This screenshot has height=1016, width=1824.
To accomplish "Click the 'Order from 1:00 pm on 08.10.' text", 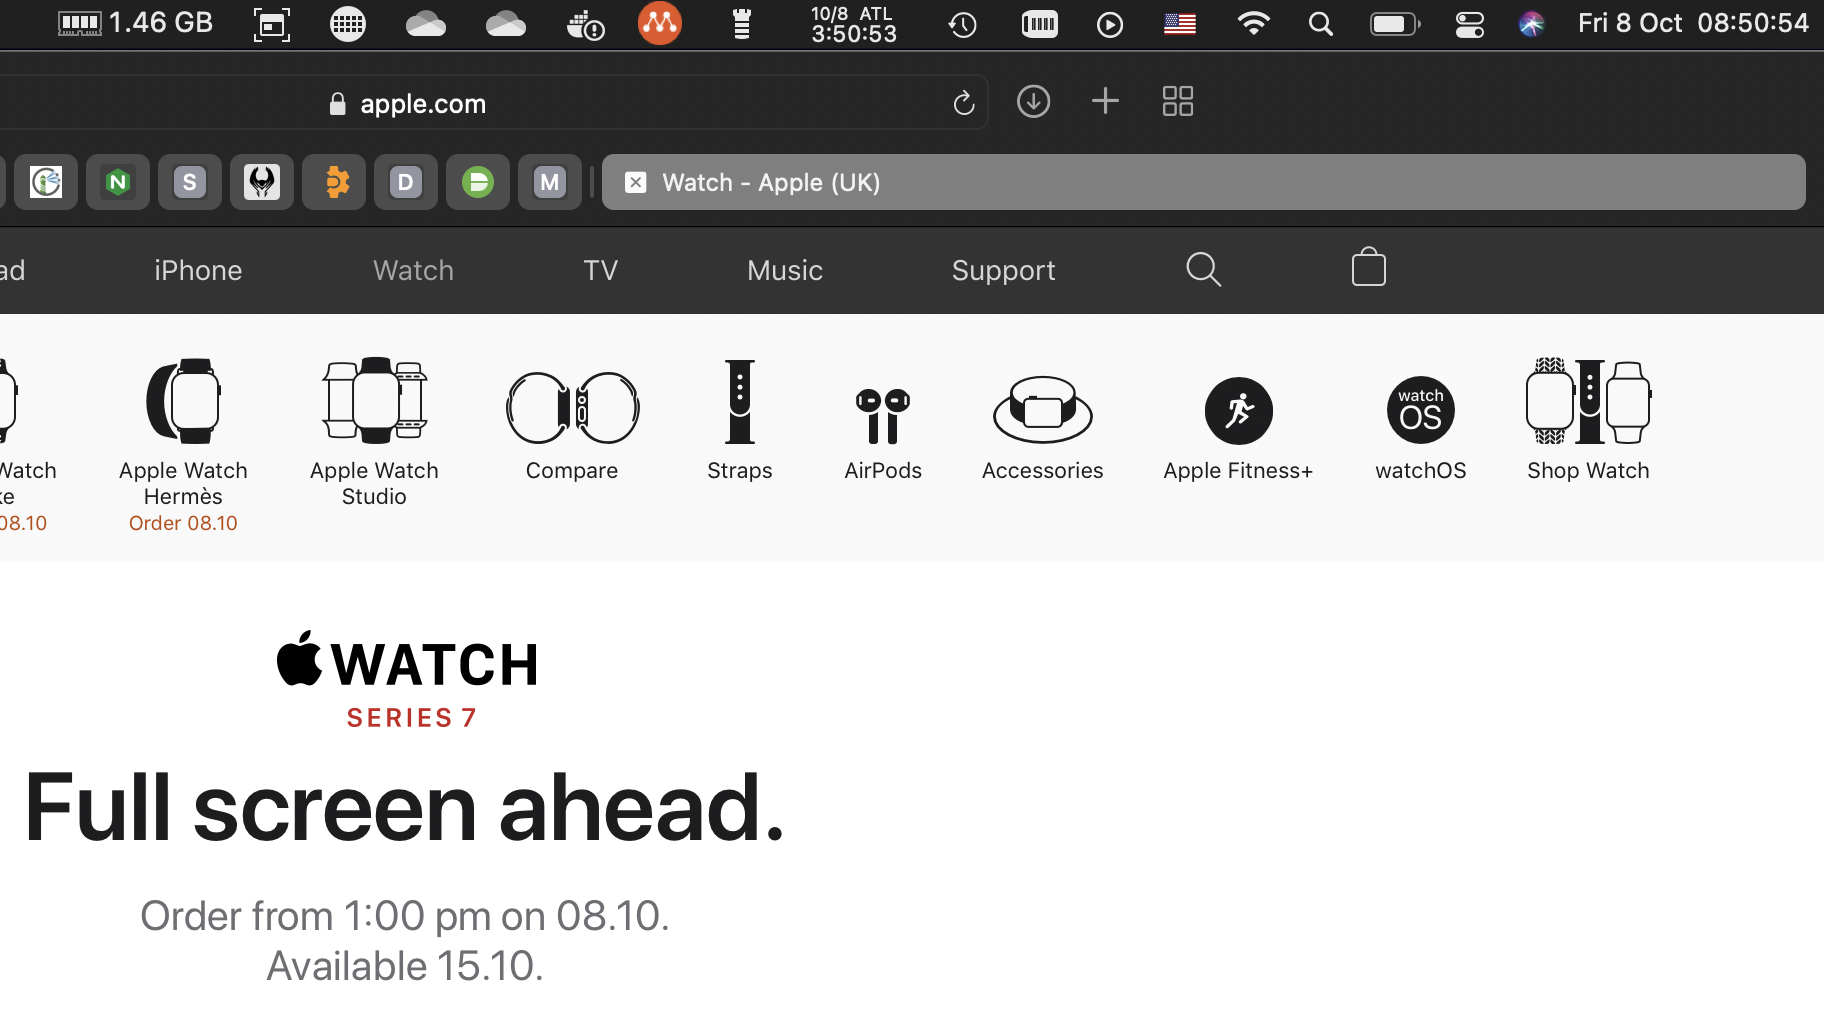I will tap(405, 915).
